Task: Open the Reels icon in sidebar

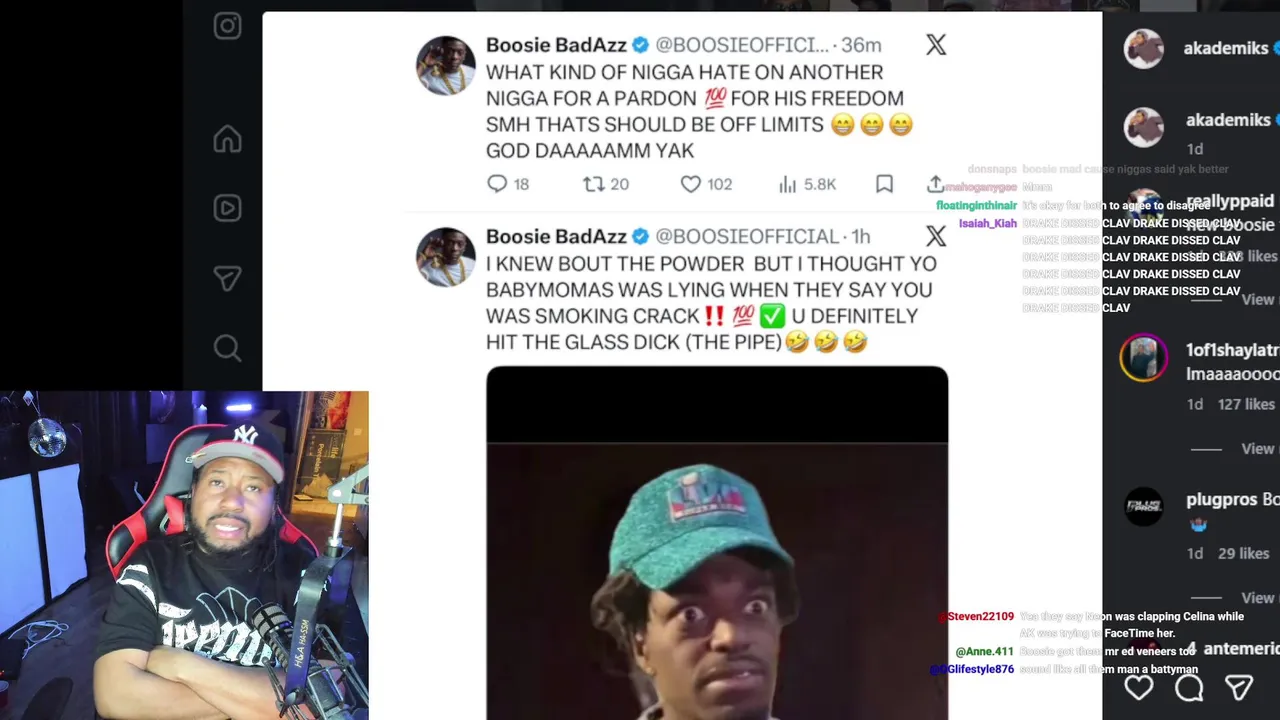Action: (x=227, y=208)
